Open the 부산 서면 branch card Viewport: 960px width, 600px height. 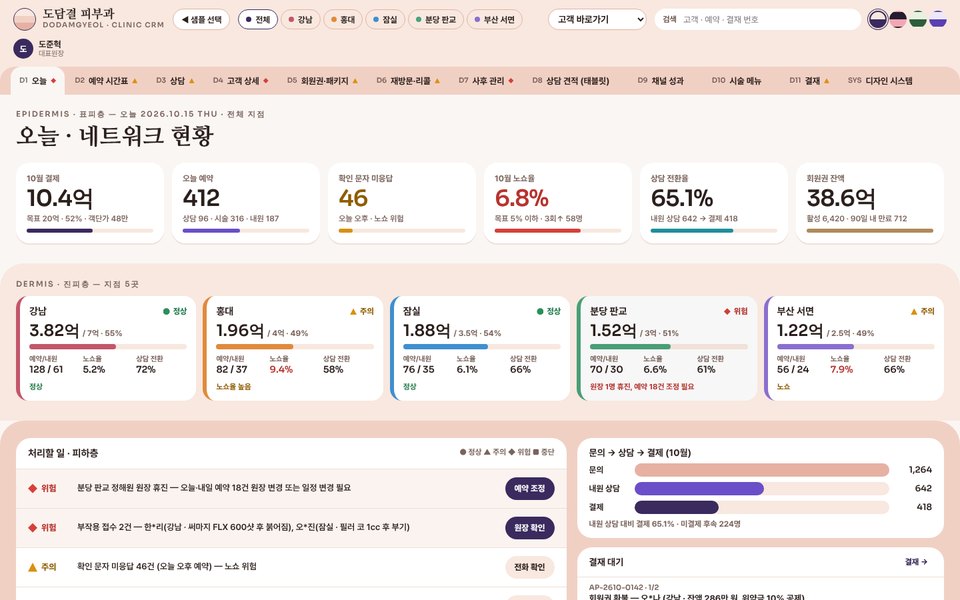coord(854,348)
